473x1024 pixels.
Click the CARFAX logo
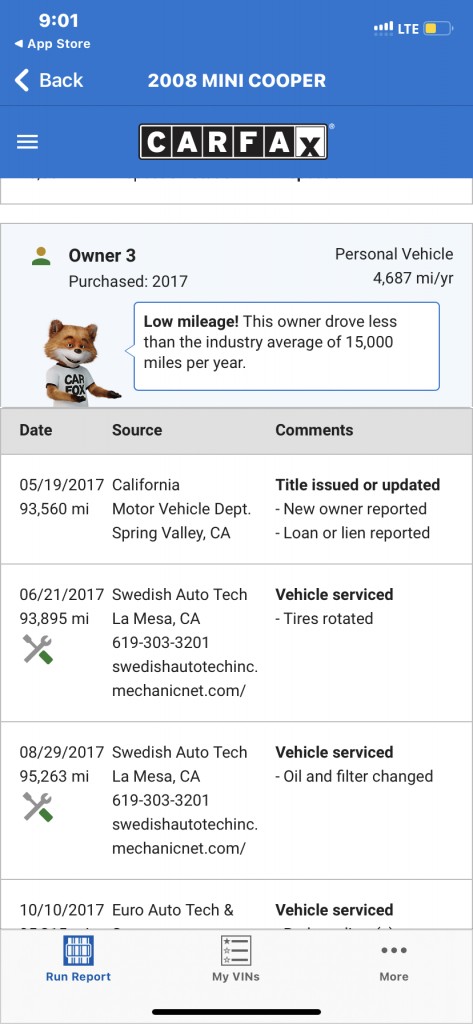point(233,142)
